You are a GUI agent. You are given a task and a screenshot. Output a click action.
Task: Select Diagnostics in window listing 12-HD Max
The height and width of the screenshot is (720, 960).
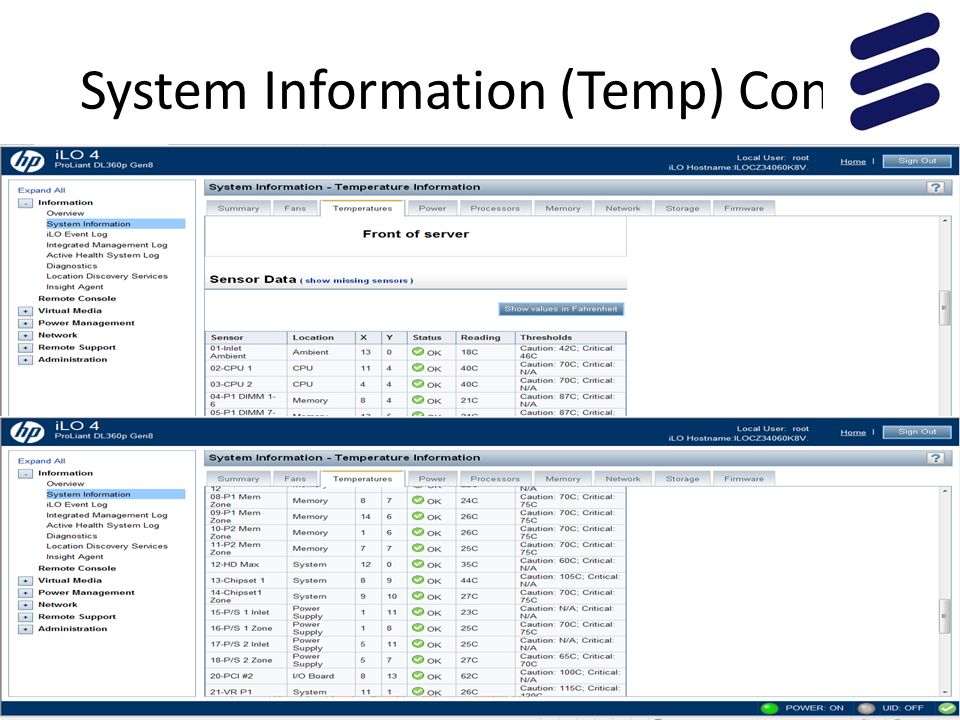click(x=72, y=536)
